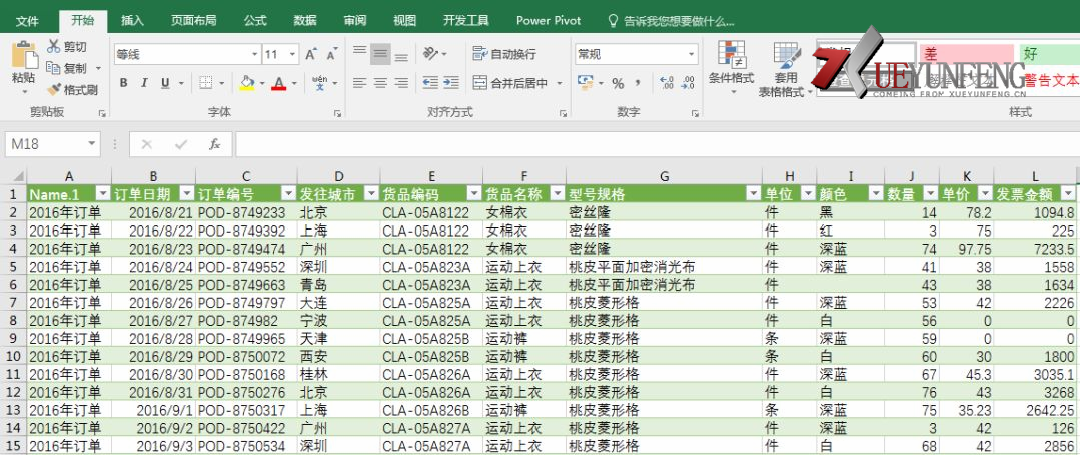Switch to the 插入 (Insert) tab
The width and height of the screenshot is (1080, 455).
[132, 20]
